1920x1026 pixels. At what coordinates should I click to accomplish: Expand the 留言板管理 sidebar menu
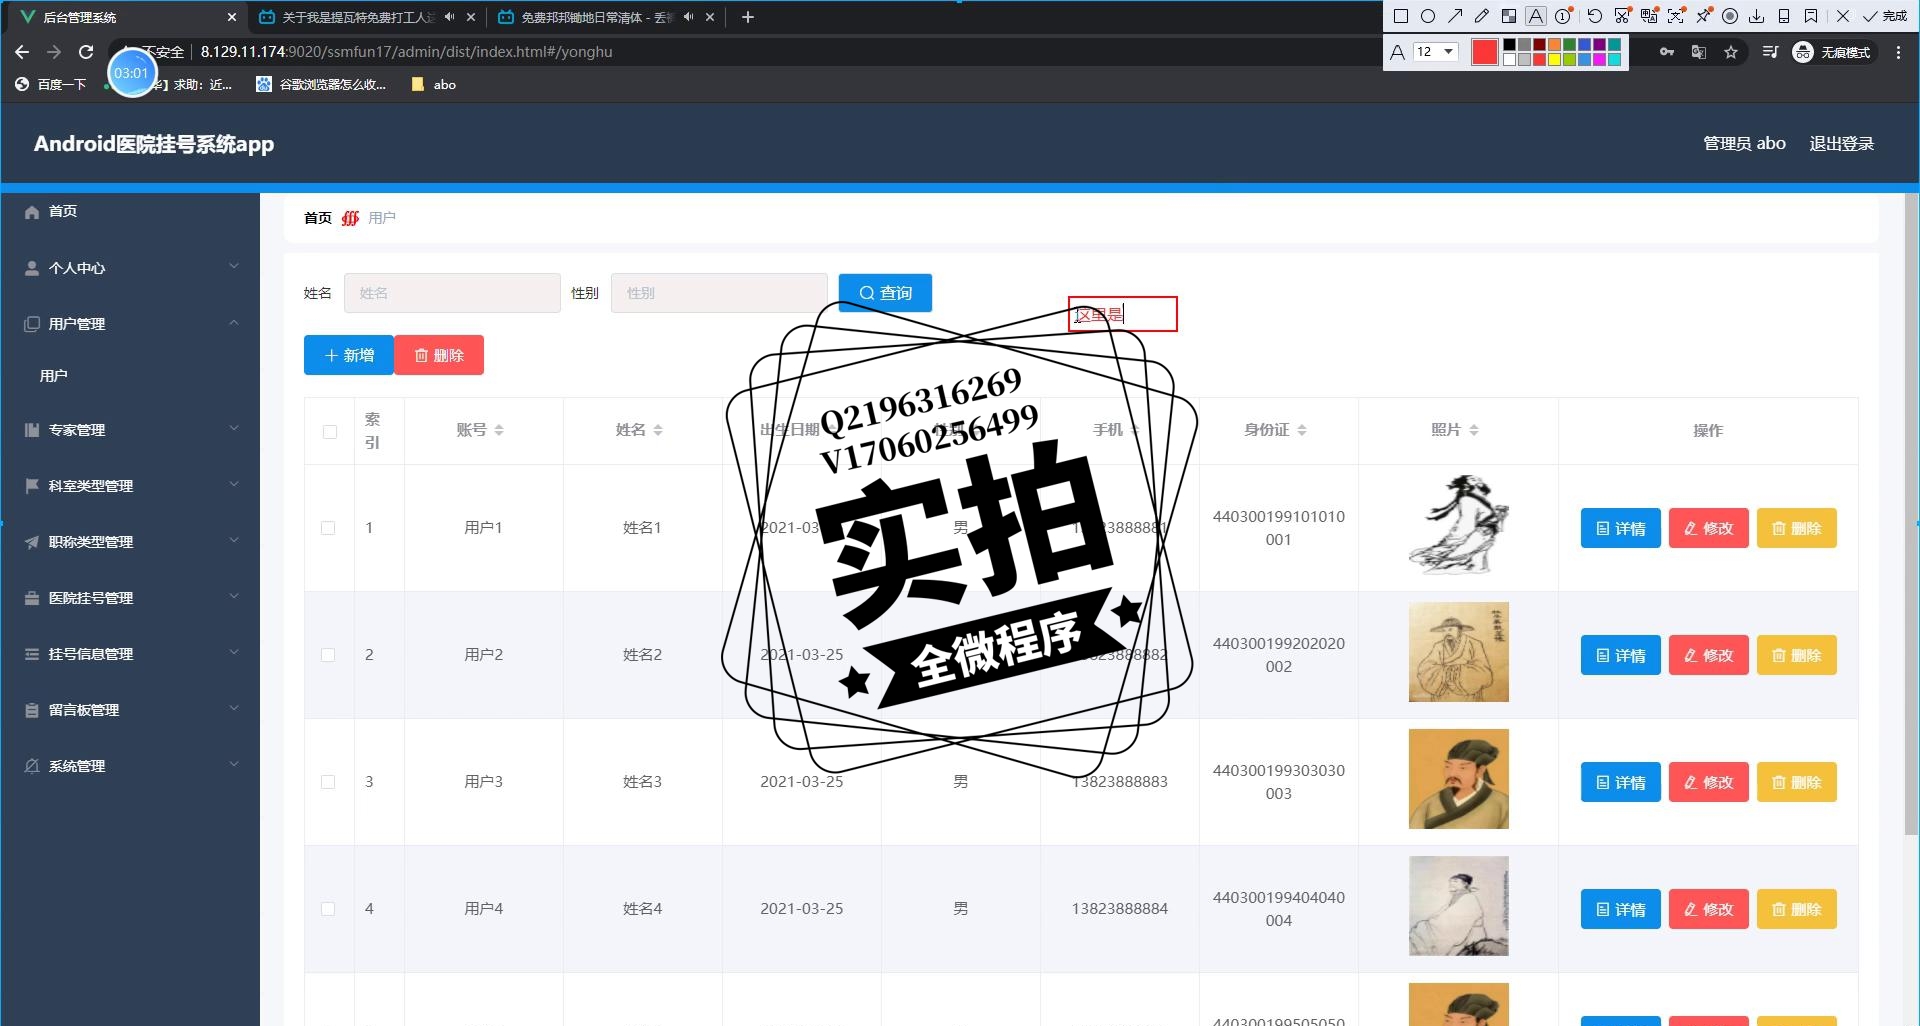tap(130, 710)
